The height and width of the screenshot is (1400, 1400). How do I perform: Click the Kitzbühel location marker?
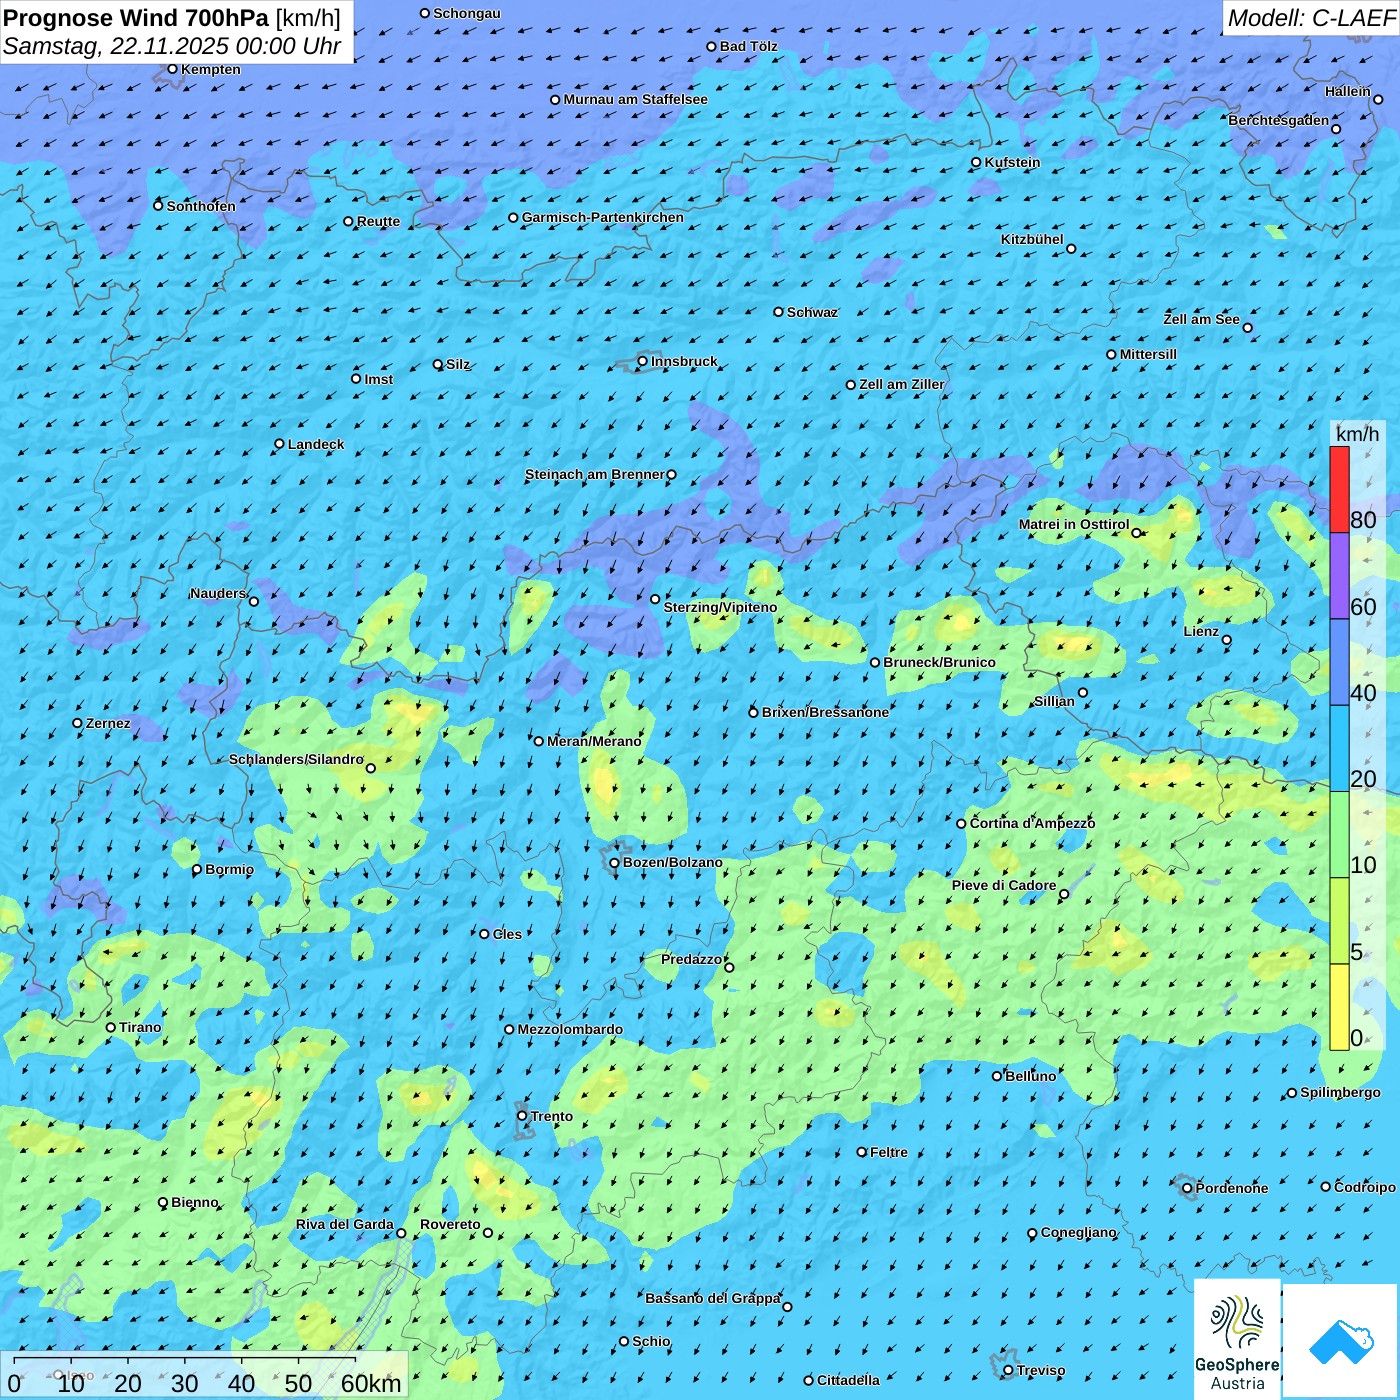tap(1071, 249)
